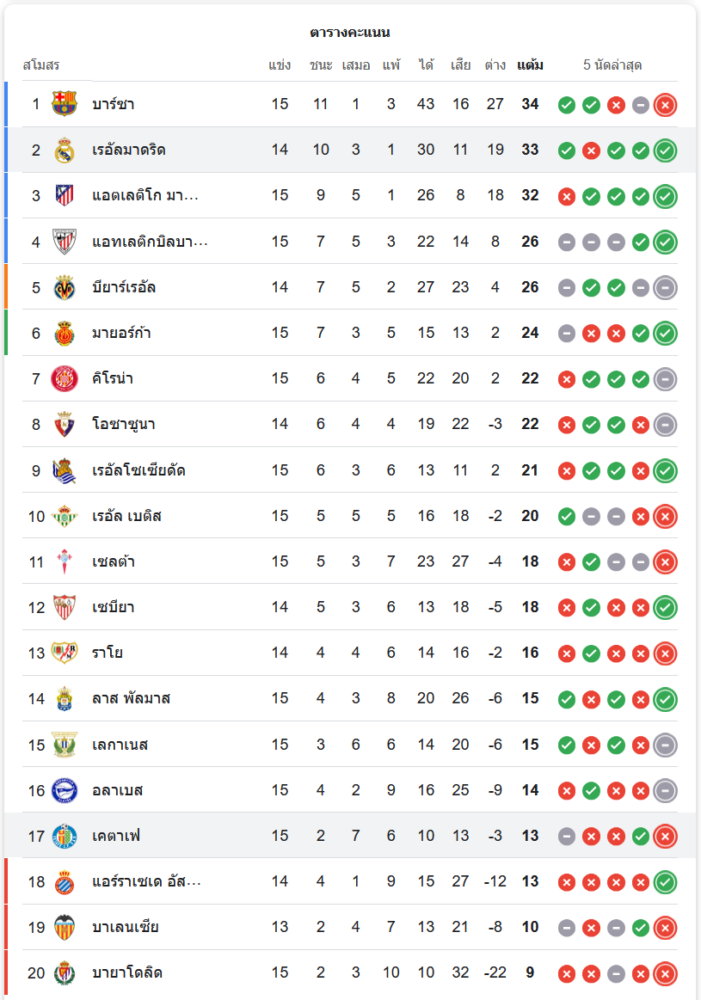Viewport: 701px width, 1000px height.
Task: Click Villarreal's latest match draw indicator
Action: (x=665, y=288)
